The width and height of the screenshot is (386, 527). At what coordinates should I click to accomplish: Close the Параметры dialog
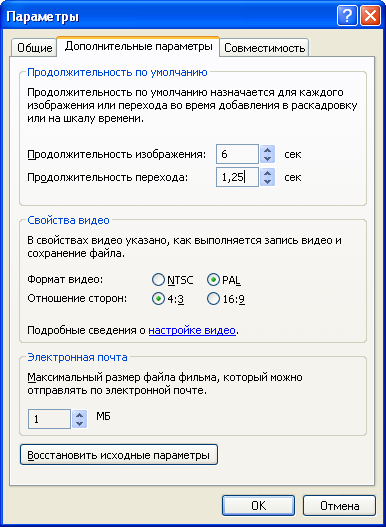[370, 16]
